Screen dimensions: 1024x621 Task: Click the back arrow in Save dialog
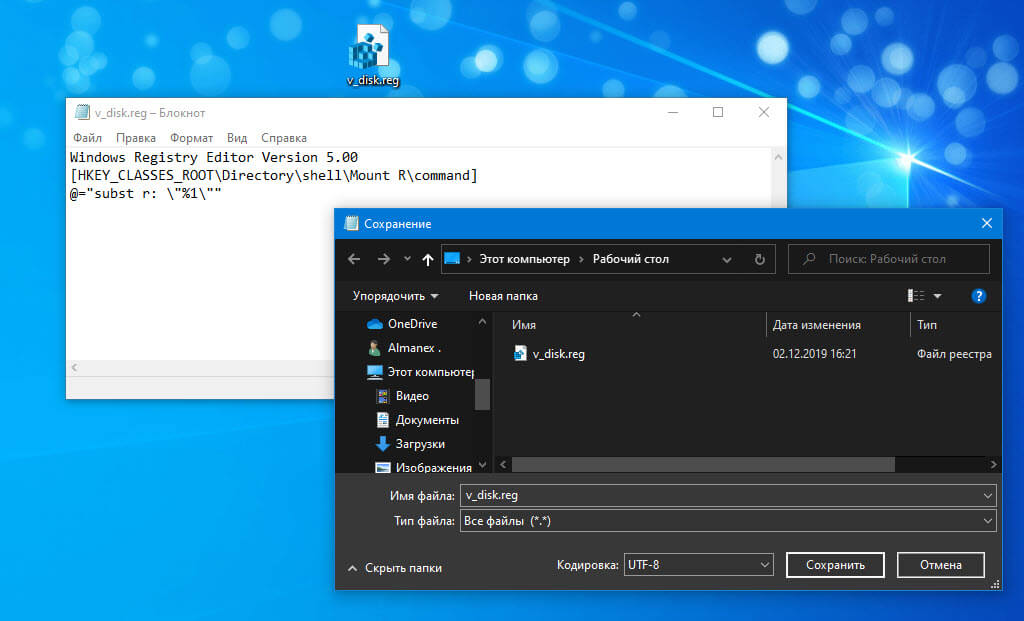354,259
